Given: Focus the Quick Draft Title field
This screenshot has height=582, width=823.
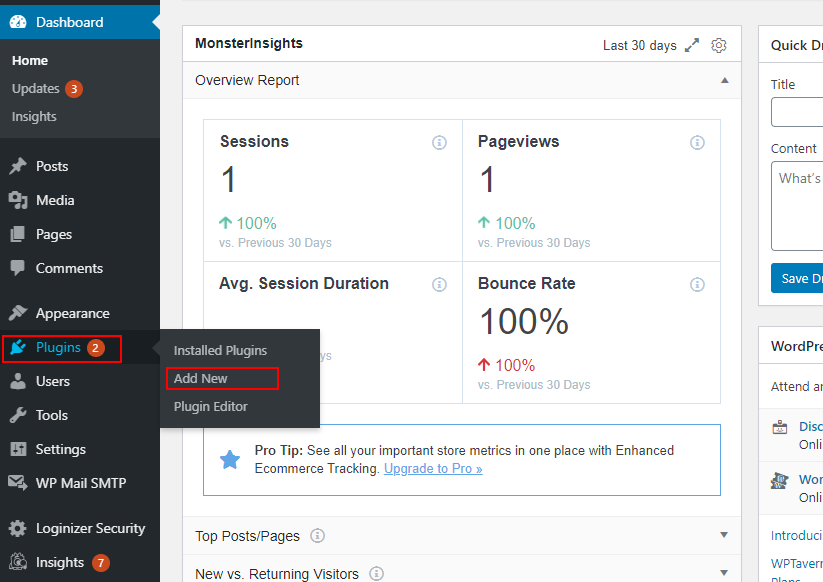Looking at the screenshot, I should pos(797,112).
